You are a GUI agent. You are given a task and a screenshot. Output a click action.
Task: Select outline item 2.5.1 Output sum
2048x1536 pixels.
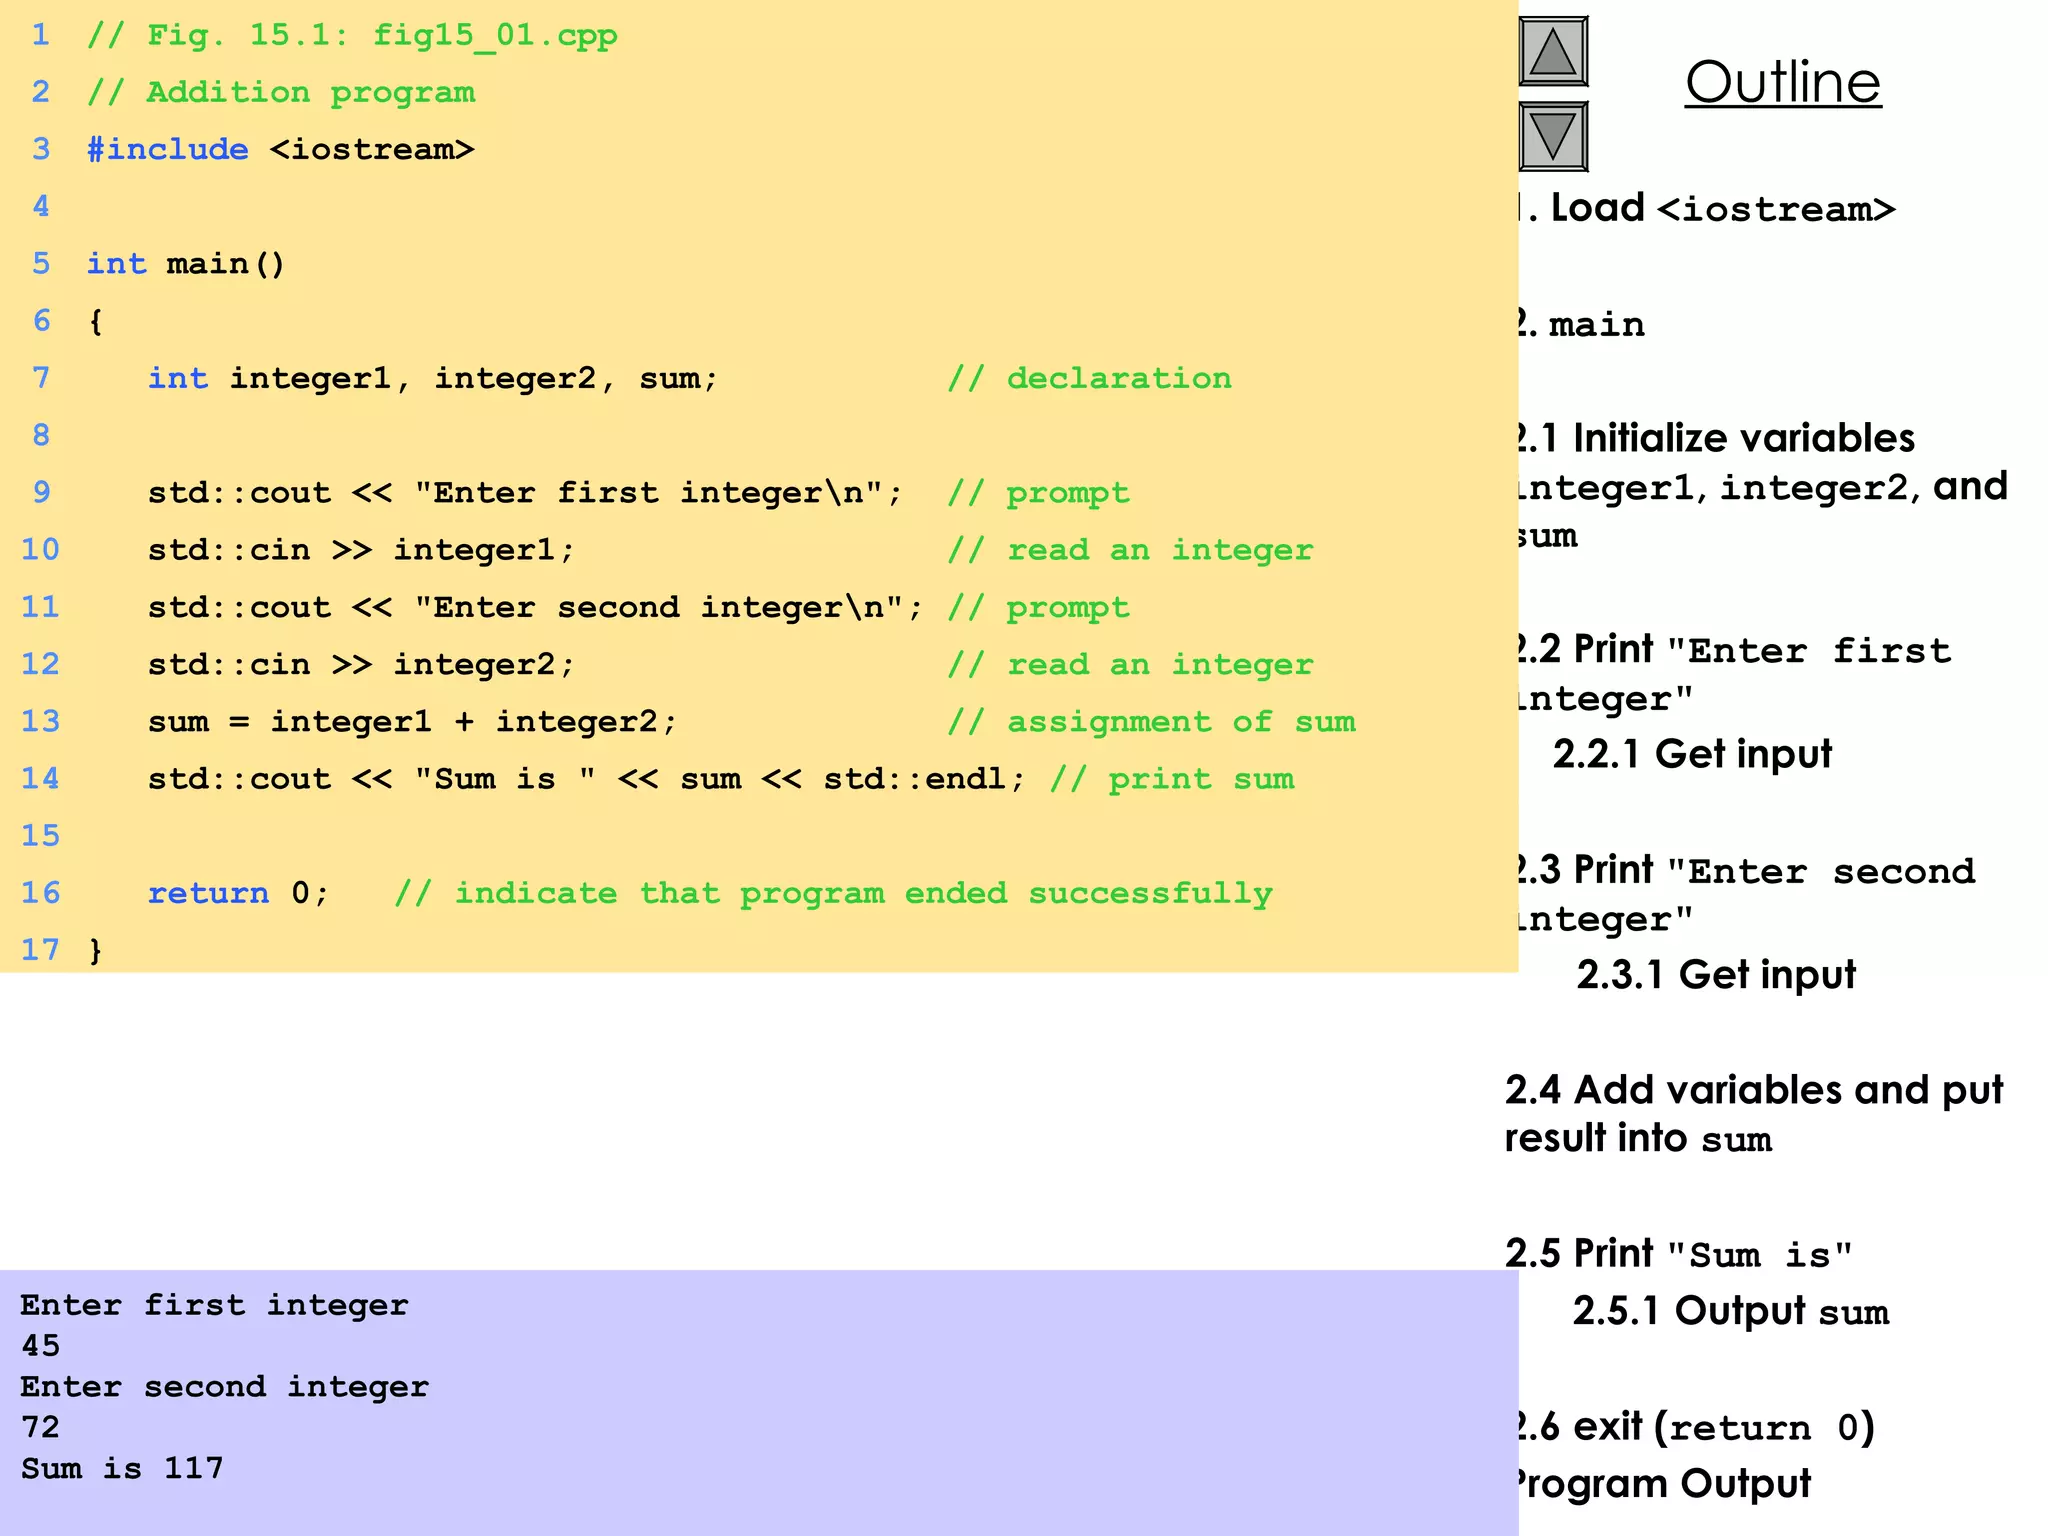1731,1311
